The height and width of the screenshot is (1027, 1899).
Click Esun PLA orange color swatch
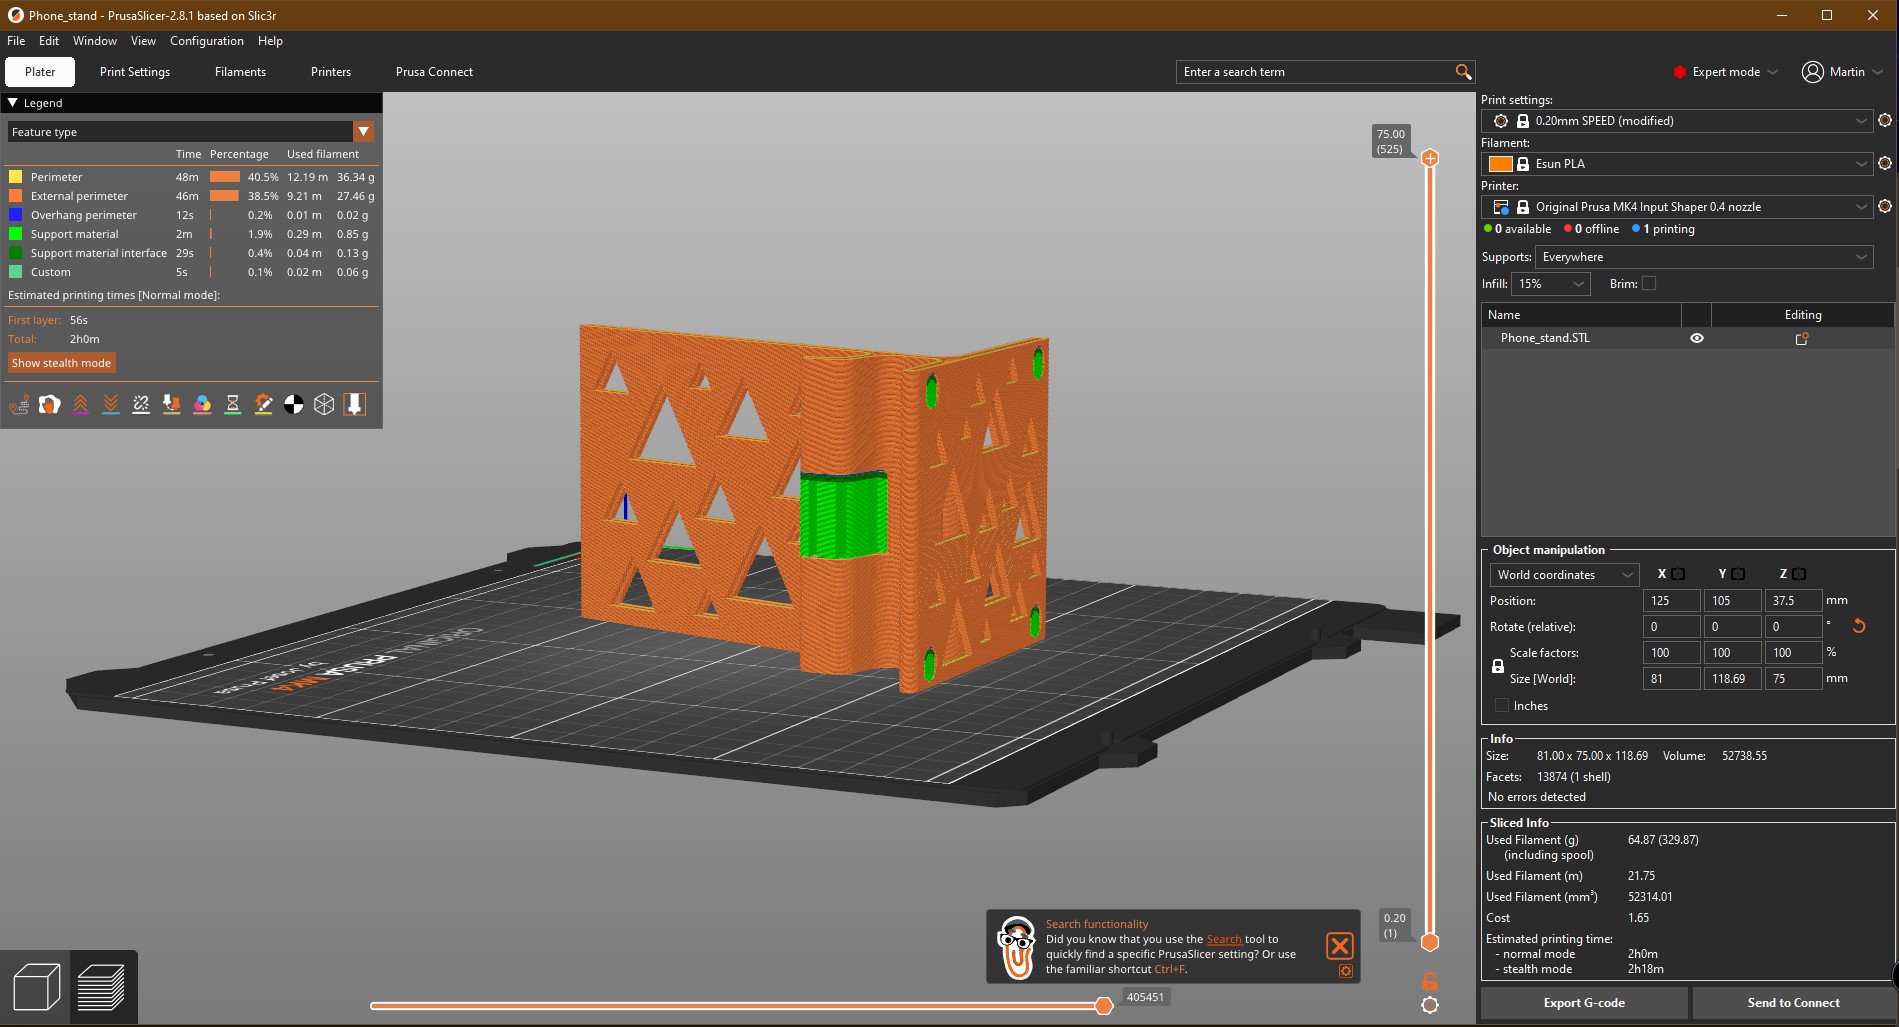[x=1500, y=164]
